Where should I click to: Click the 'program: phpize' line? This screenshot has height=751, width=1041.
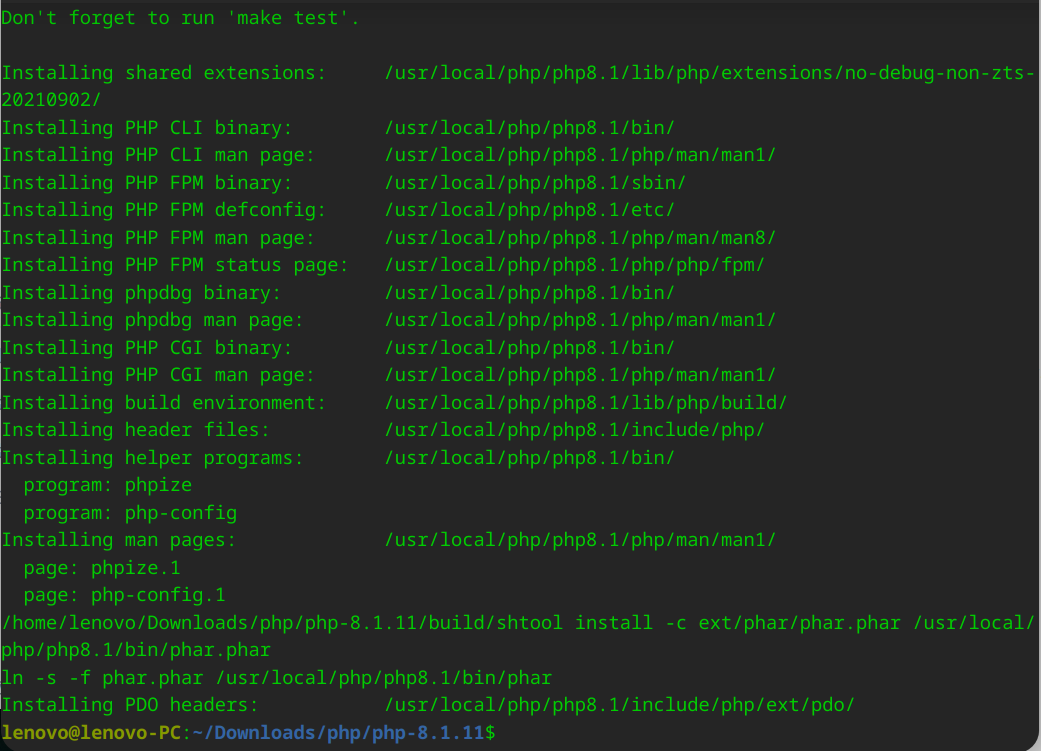(x=108, y=485)
